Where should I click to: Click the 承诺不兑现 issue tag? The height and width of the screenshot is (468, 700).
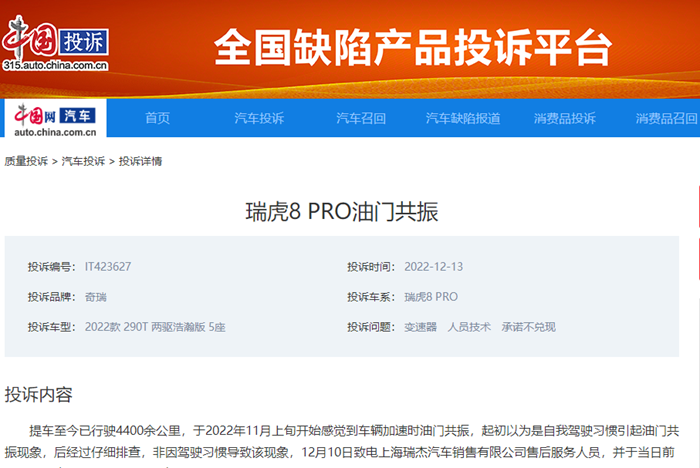point(528,327)
